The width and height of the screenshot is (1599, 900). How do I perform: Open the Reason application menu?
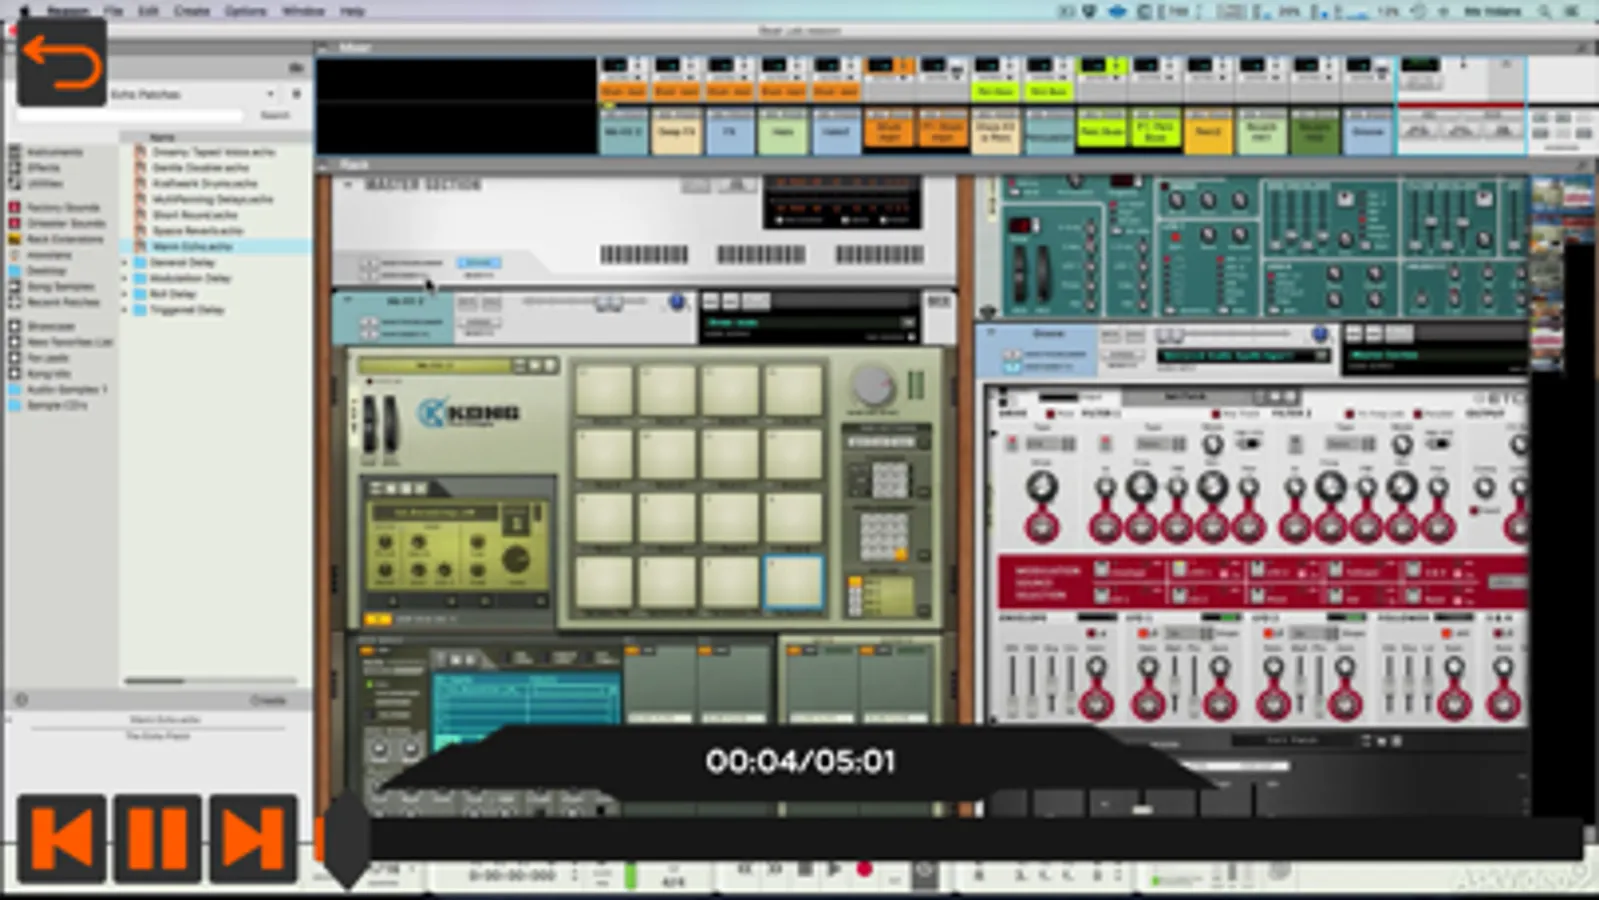click(68, 11)
